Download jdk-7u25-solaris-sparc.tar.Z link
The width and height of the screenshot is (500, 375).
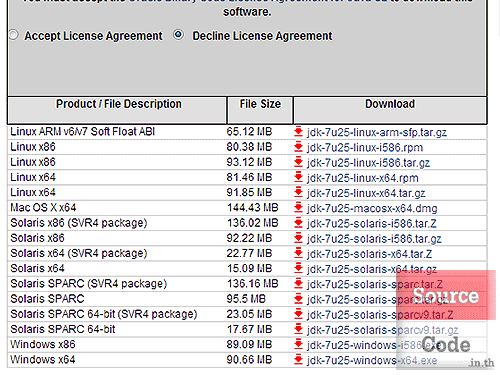point(375,285)
